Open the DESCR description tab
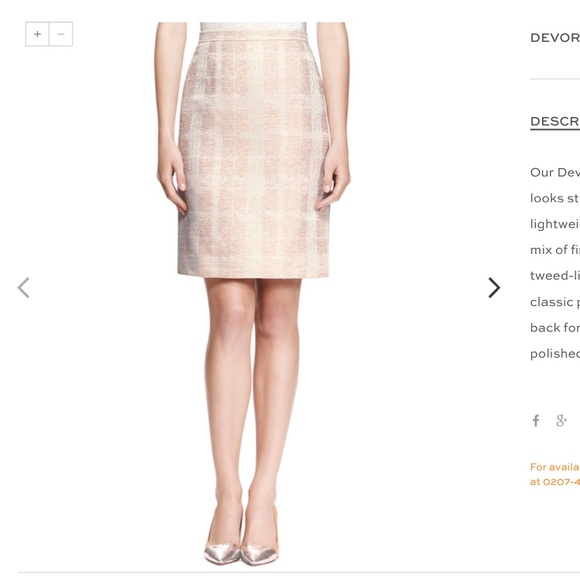 click(x=555, y=122)
